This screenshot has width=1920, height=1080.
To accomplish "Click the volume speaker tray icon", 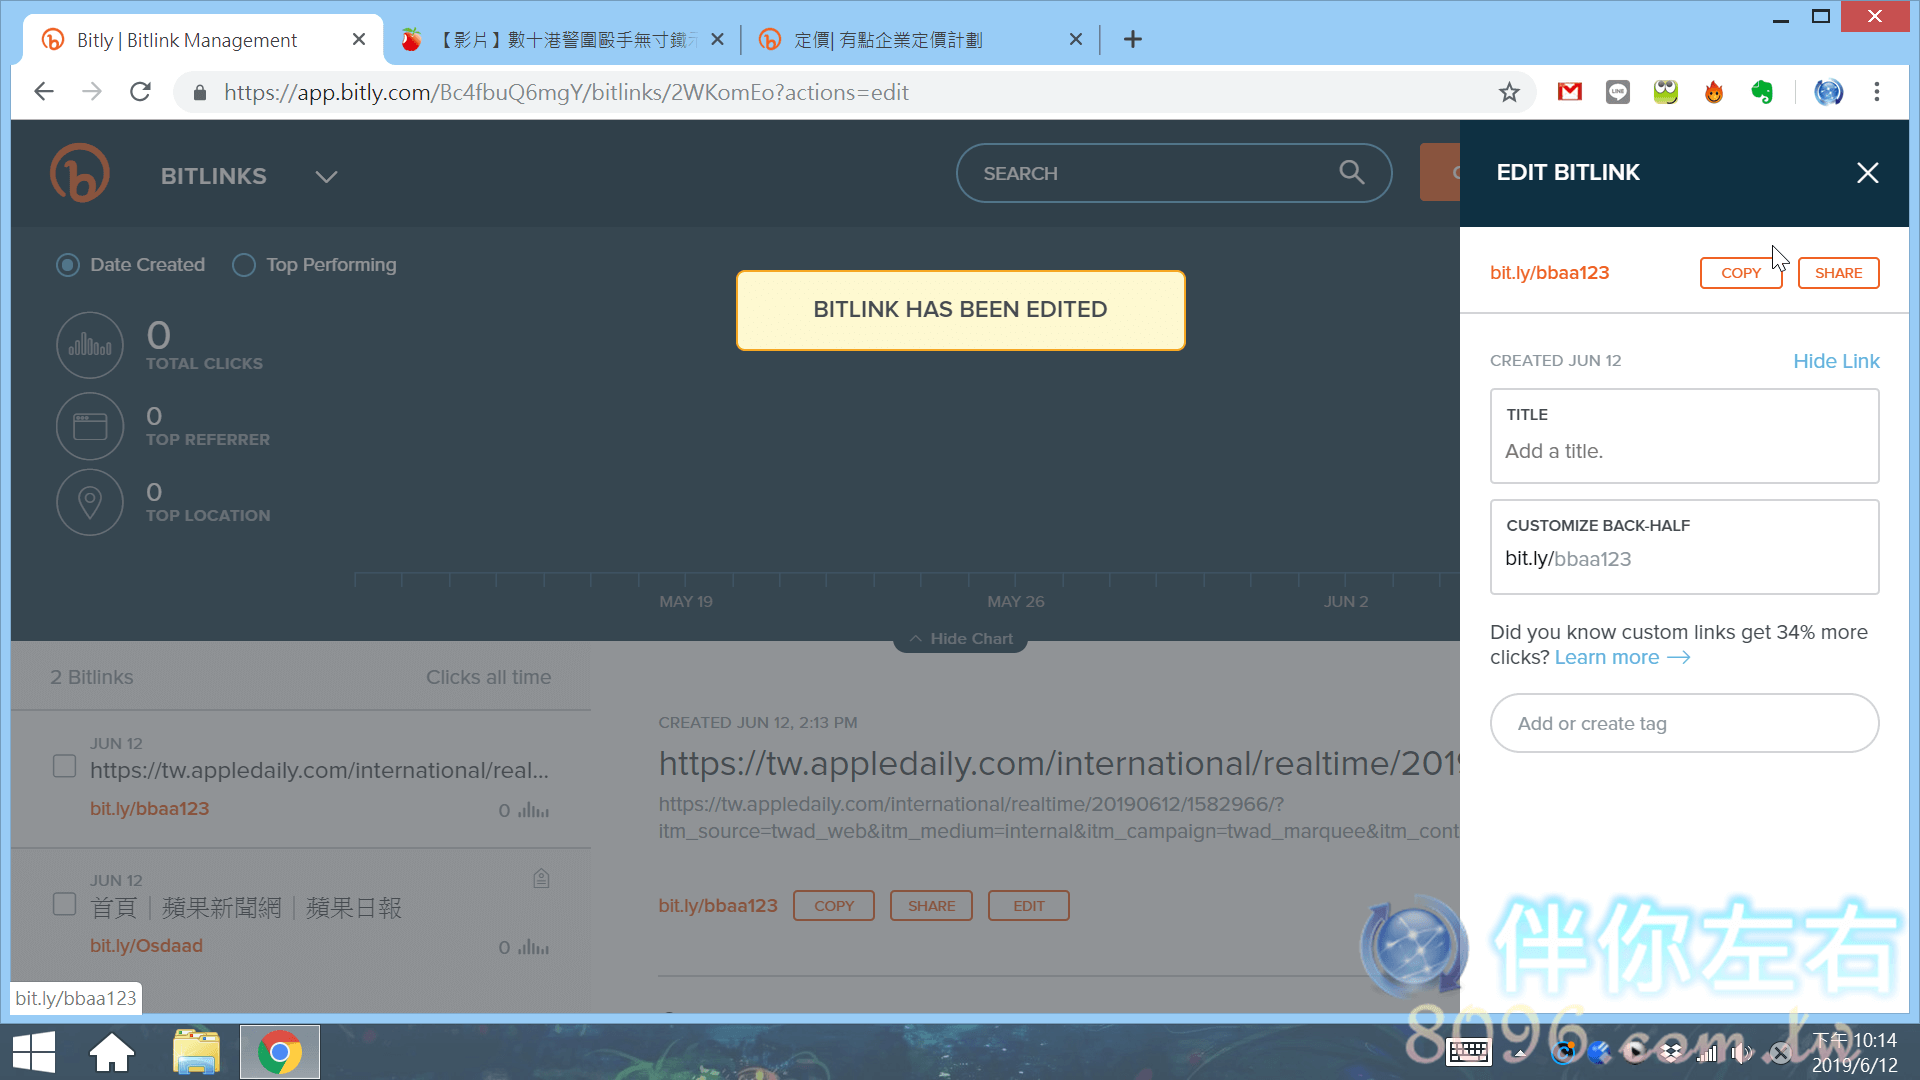I will [1741, 1052].
